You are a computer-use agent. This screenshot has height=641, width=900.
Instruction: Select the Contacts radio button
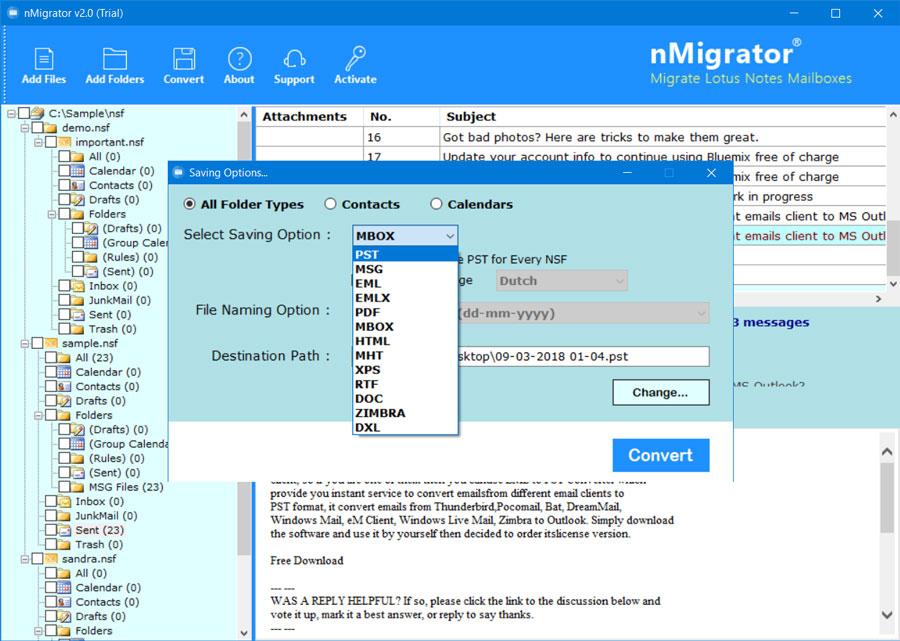tap(330, 204)
